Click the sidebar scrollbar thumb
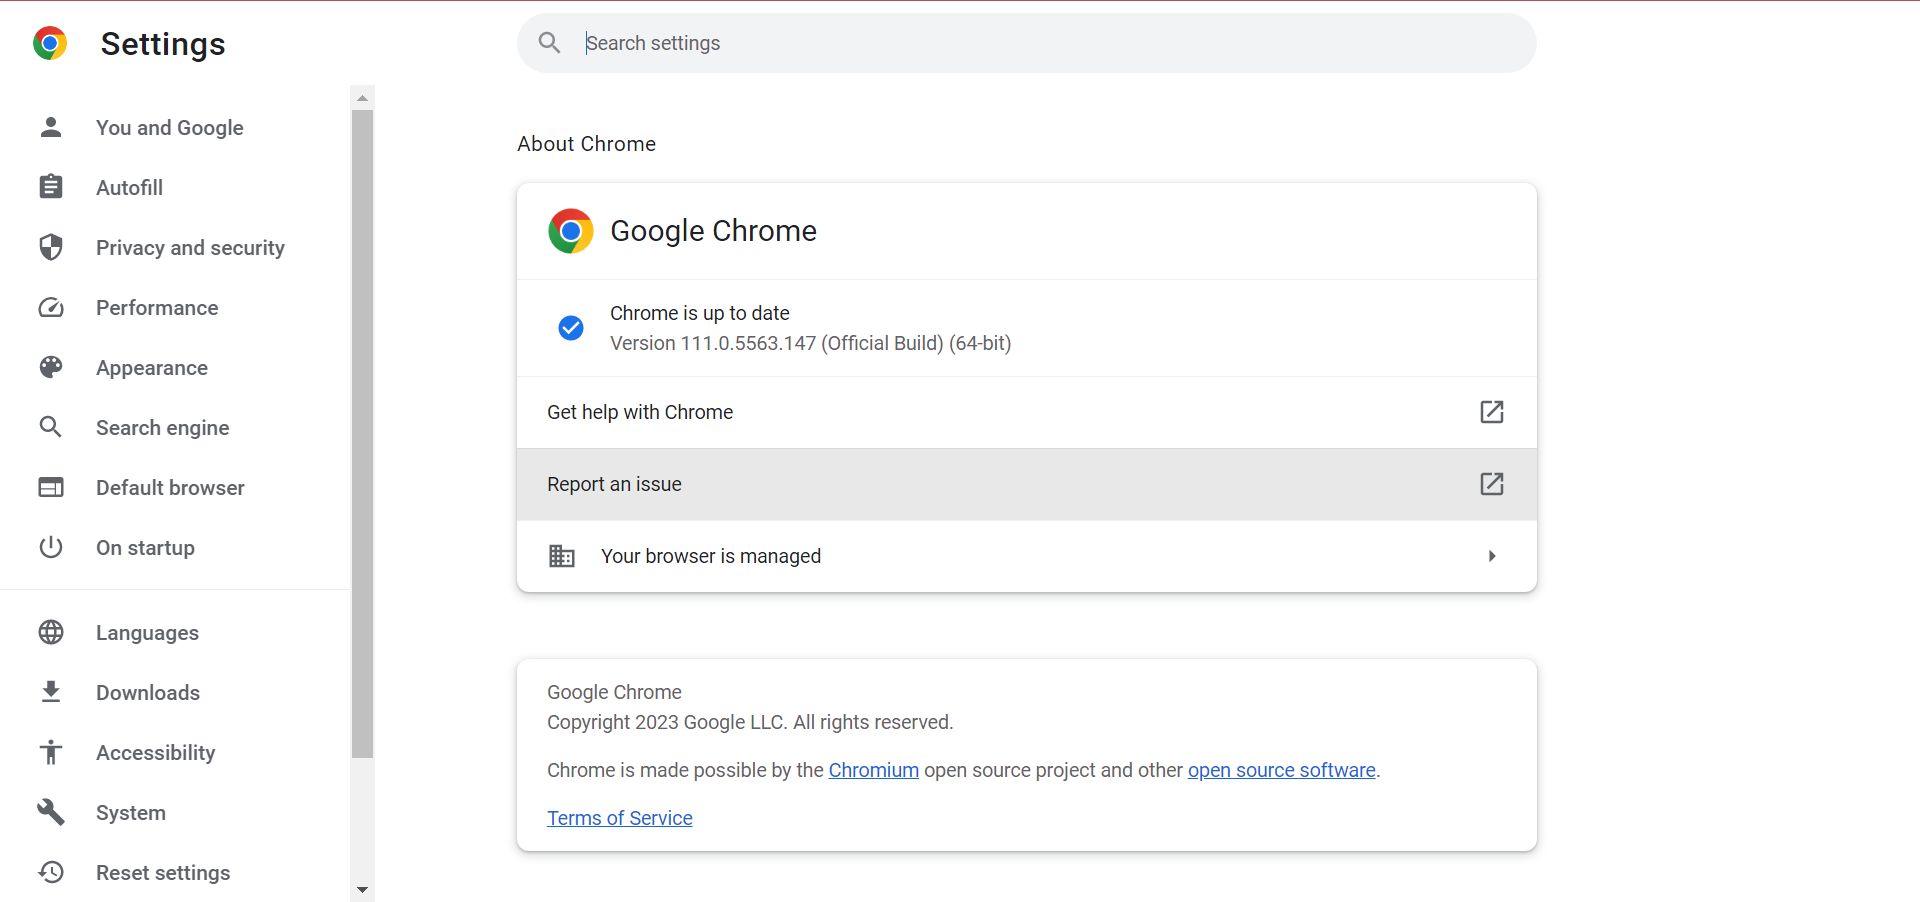This screenshot has width=1920, height=902. pyautogui.click(x=362, y=434)
